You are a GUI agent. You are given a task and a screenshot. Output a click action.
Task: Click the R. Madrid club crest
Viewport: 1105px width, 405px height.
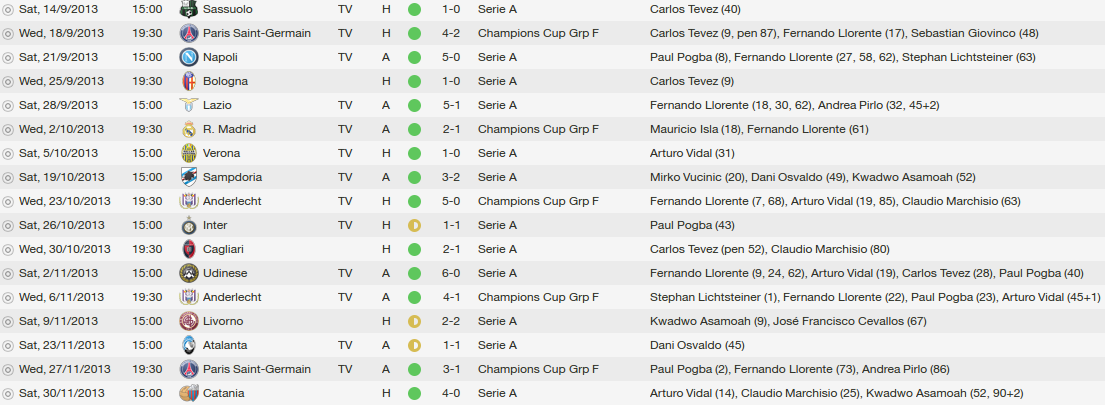188,129
